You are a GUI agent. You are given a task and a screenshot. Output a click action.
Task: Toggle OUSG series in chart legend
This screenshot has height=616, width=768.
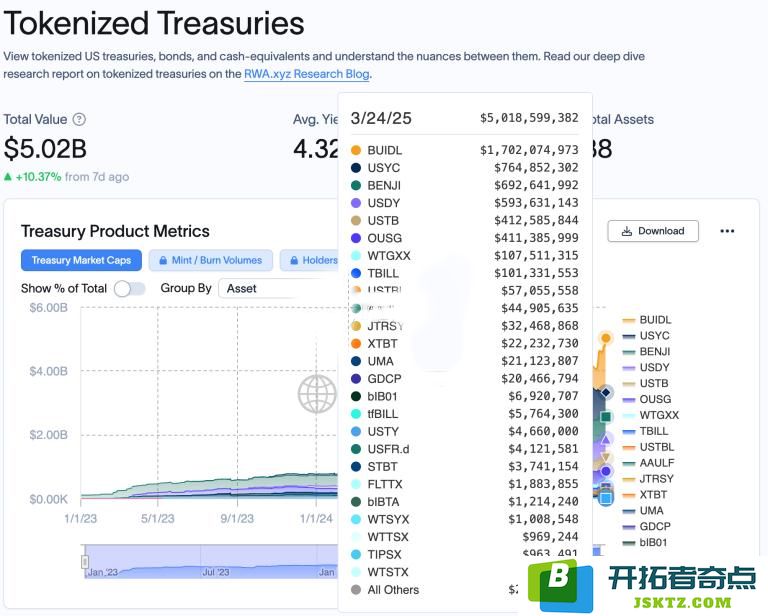point(647,399)
